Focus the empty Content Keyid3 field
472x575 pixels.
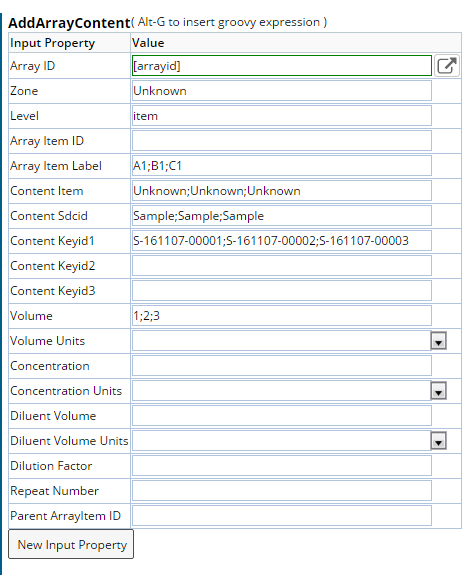[x=282, y=291]
